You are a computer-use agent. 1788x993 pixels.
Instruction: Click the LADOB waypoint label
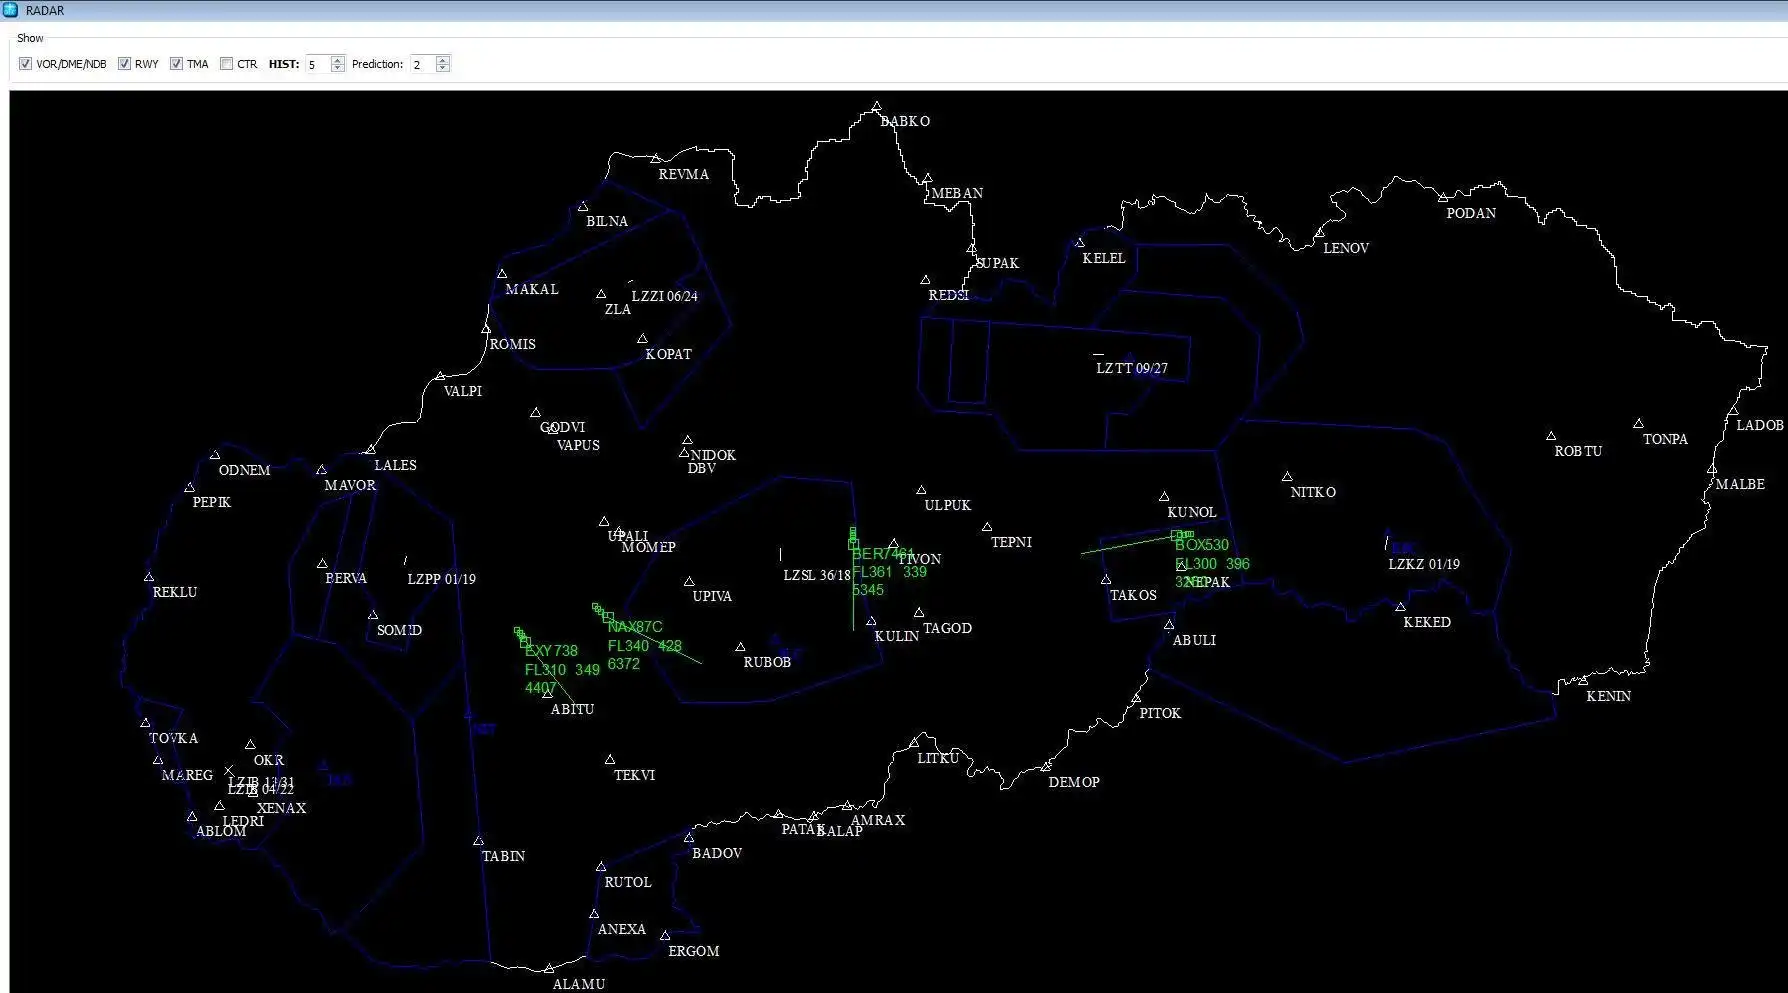click(1760, 425)
